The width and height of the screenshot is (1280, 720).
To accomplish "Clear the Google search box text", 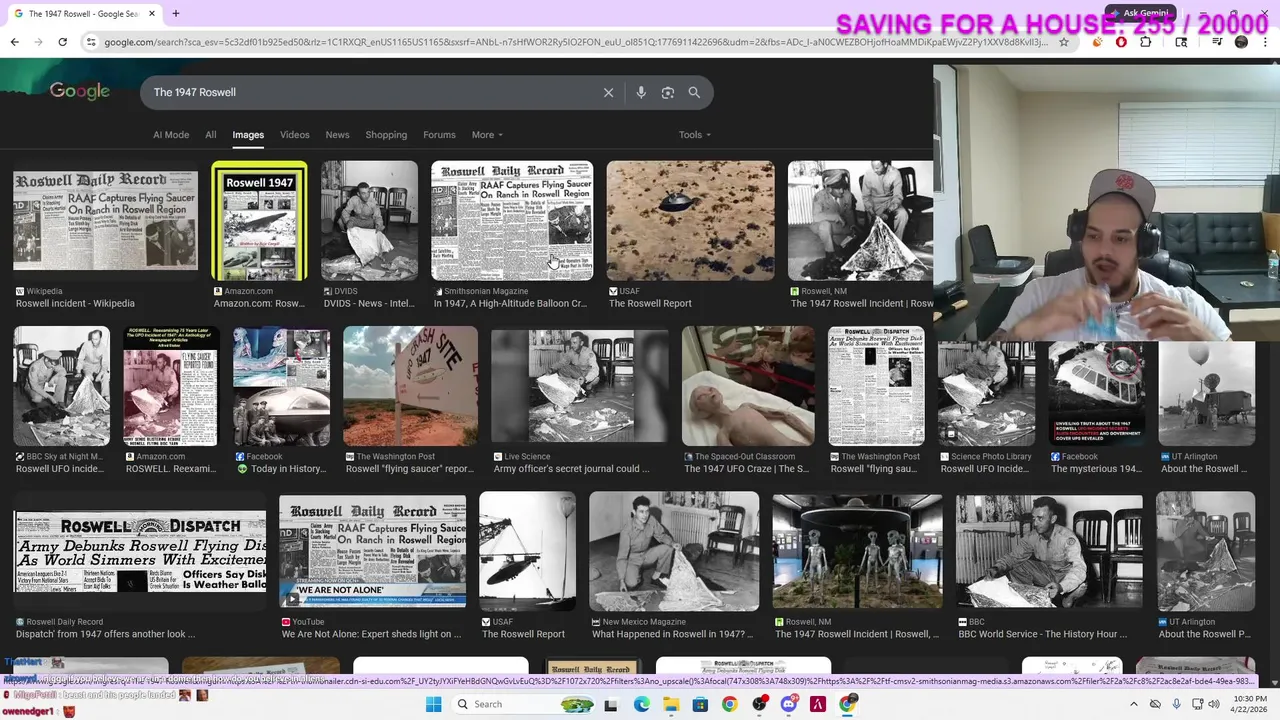I will pyautogui.click(x=608, y=92).
